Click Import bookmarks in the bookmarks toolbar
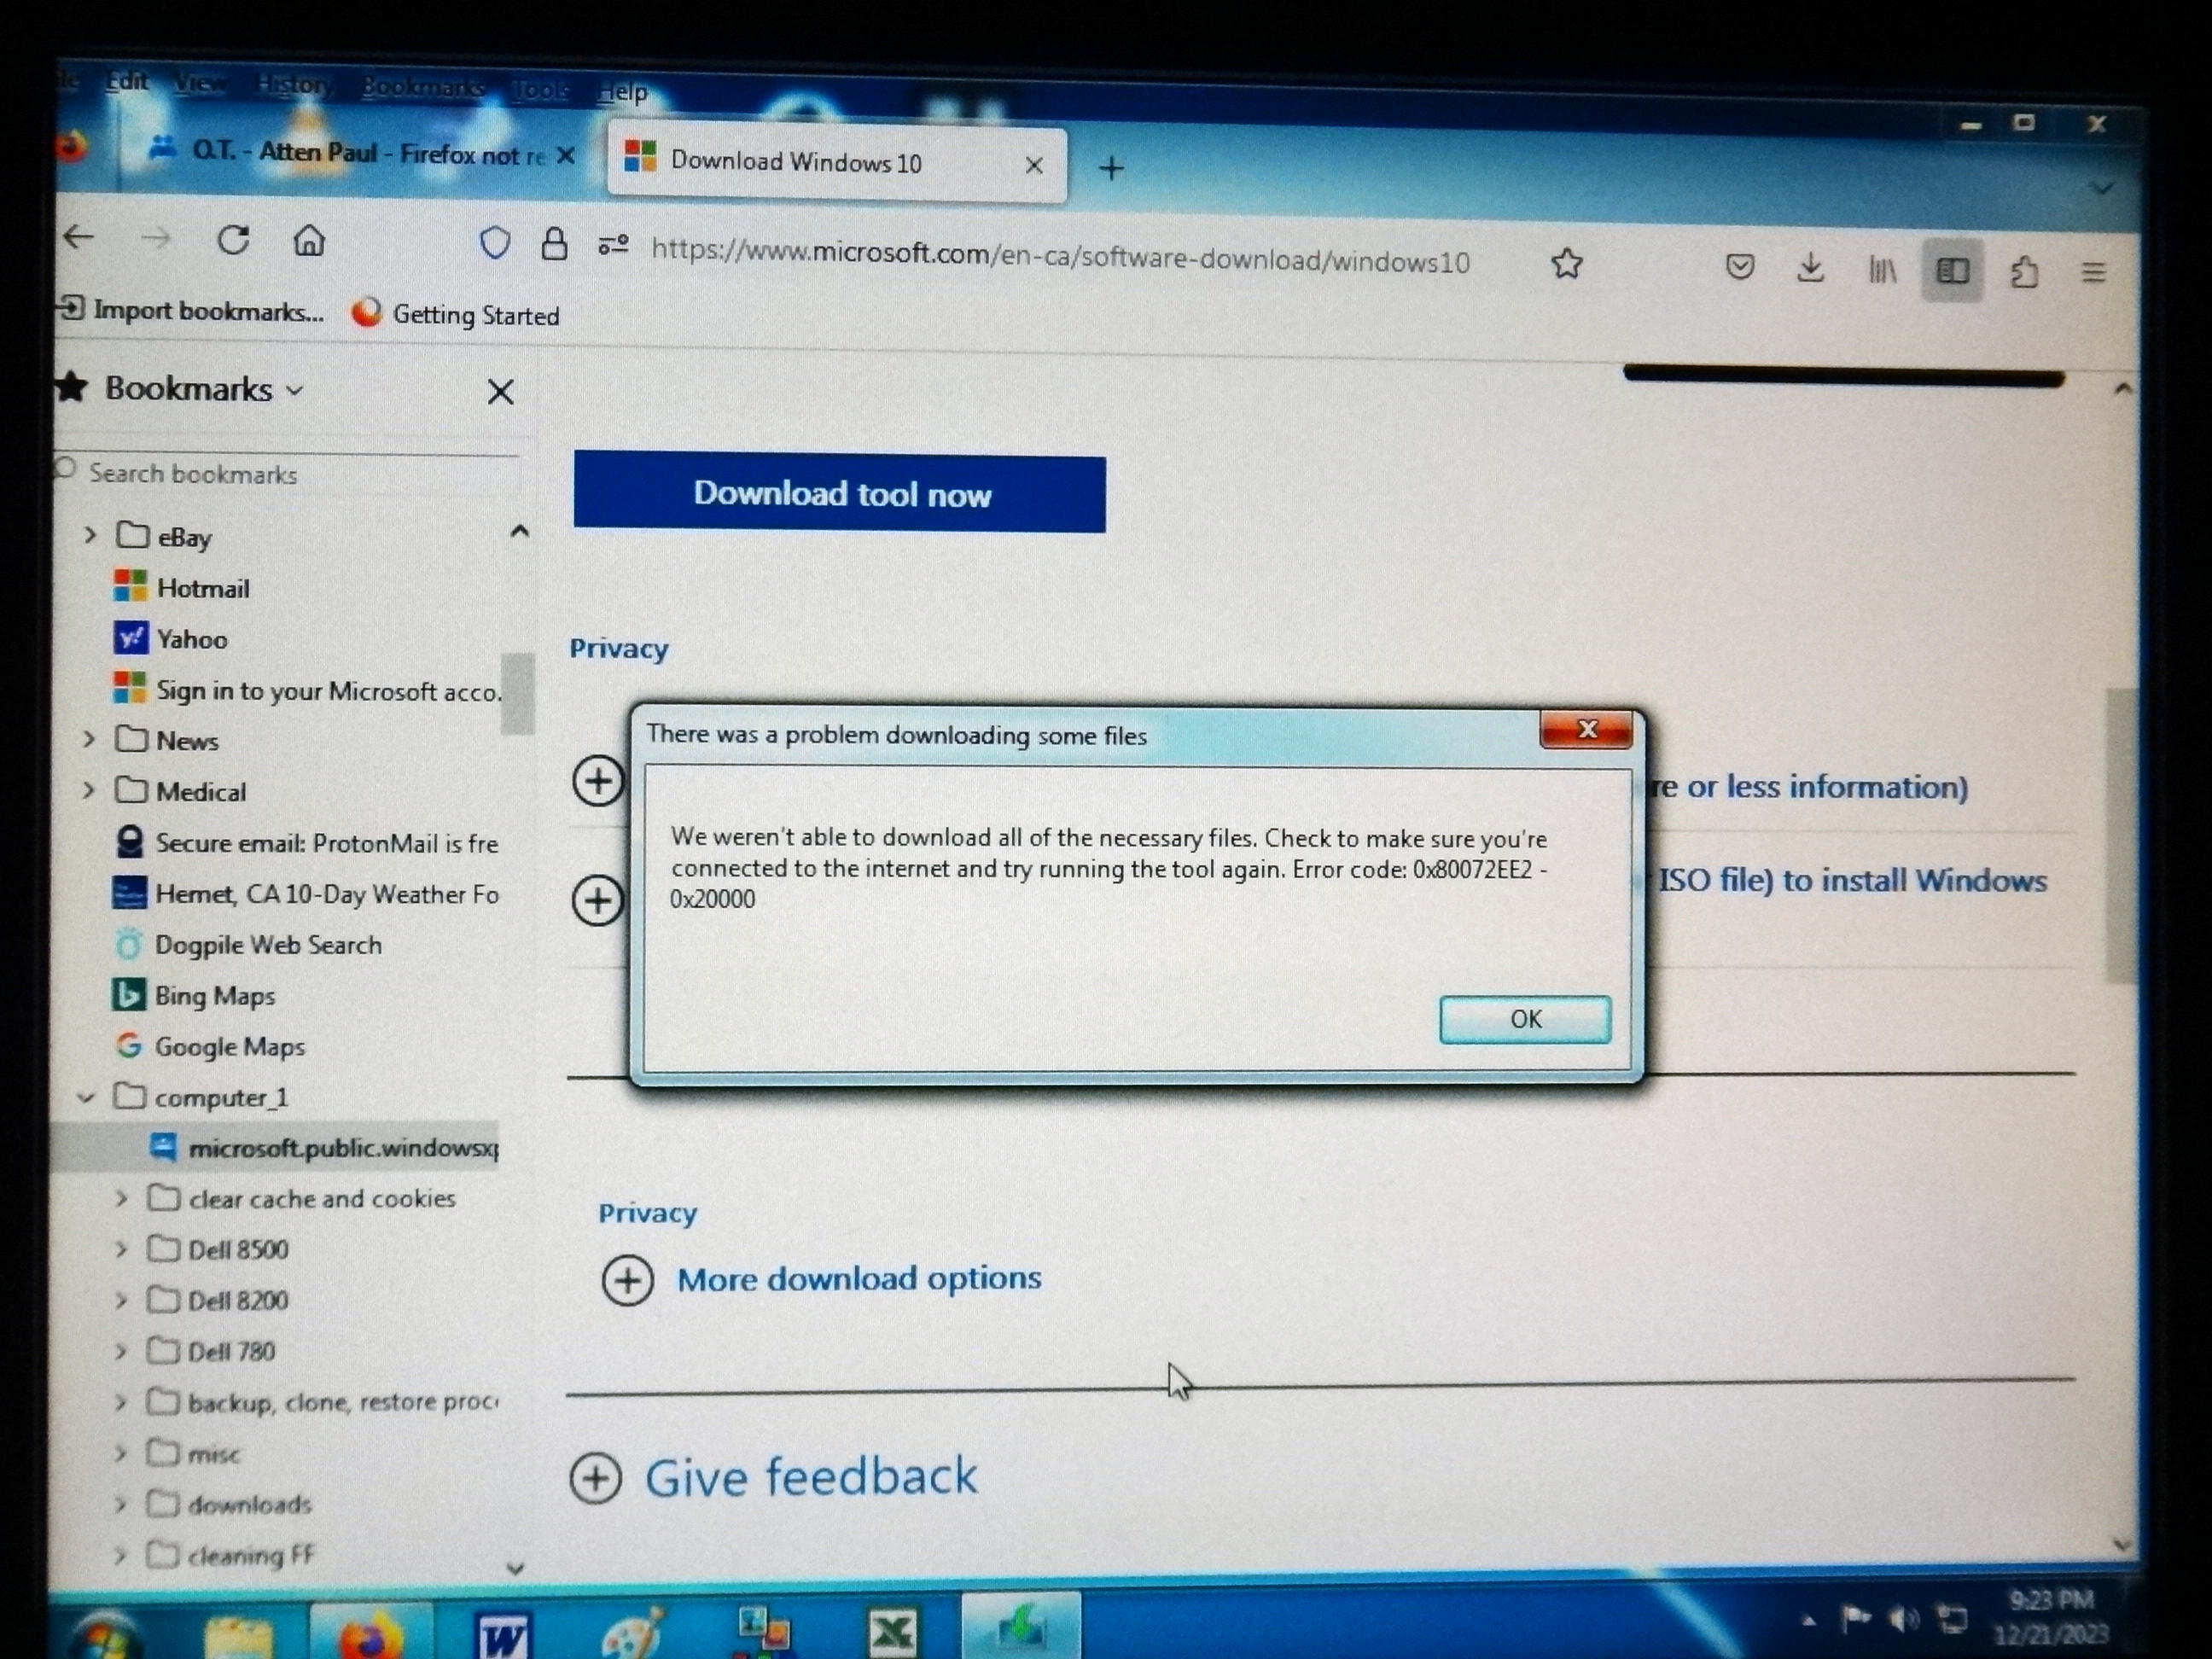Screen dimensions: 2212x1659 (192, 311)
